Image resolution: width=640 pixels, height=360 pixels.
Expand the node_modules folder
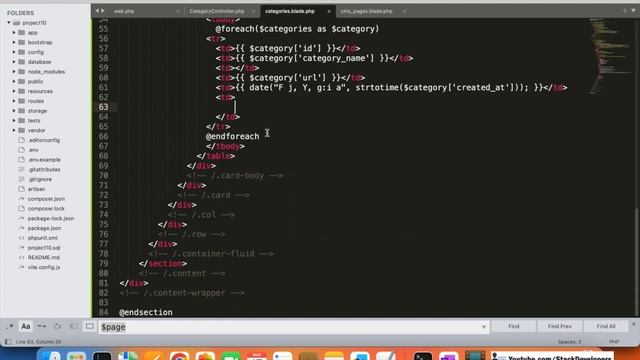click(14, 72)
